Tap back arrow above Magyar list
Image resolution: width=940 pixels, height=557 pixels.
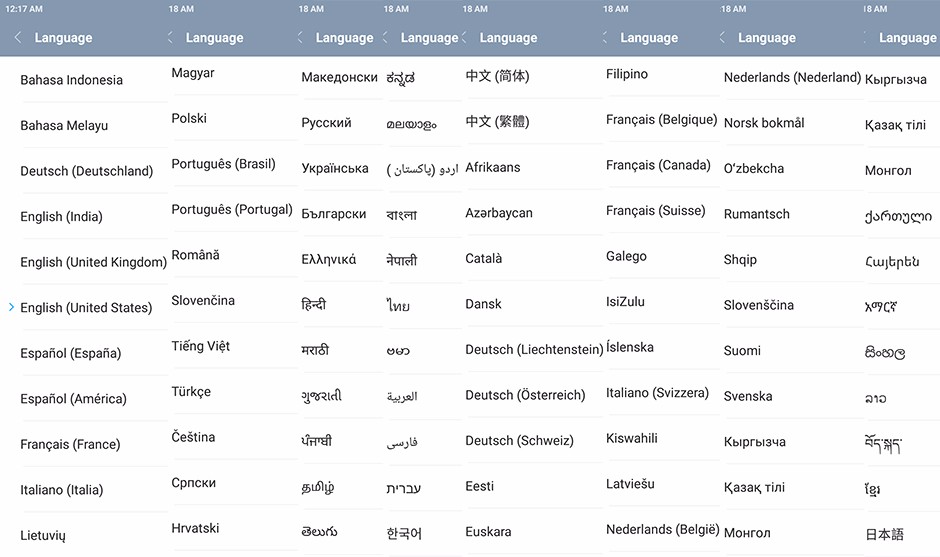[x=170, y=38]
